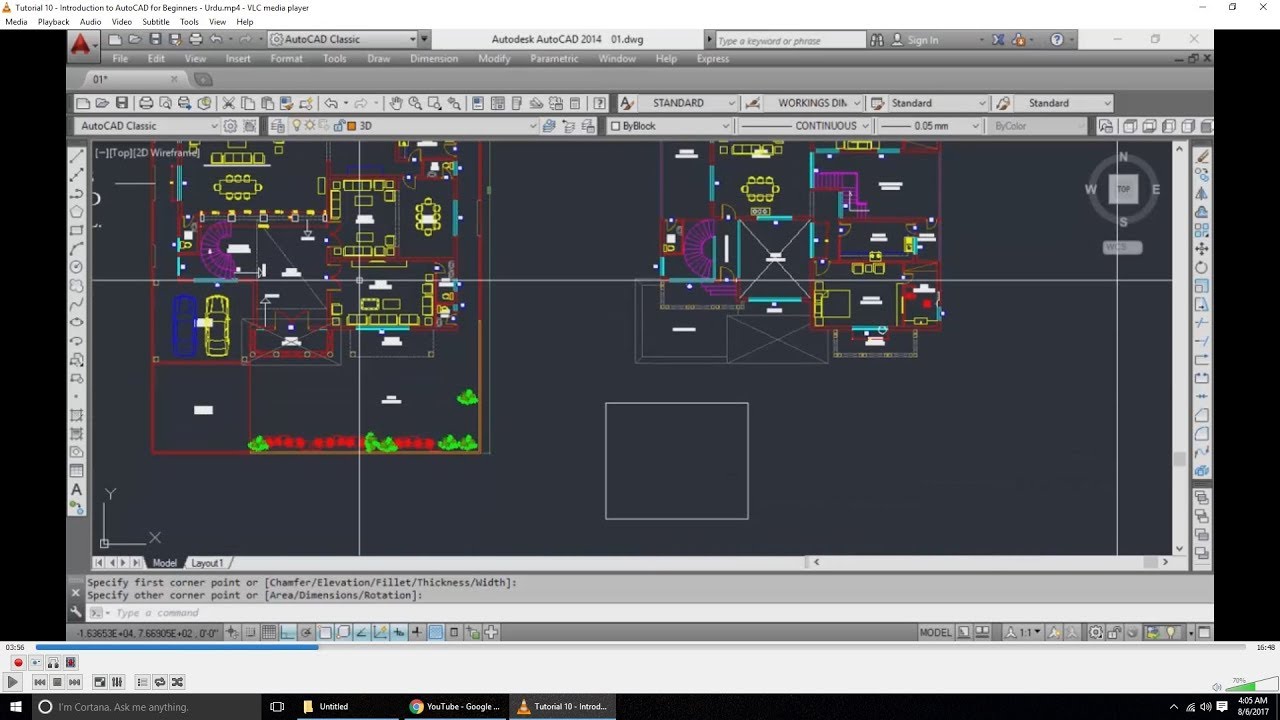
Task: Click the Undo arrow icon
Action: [331, 103]
